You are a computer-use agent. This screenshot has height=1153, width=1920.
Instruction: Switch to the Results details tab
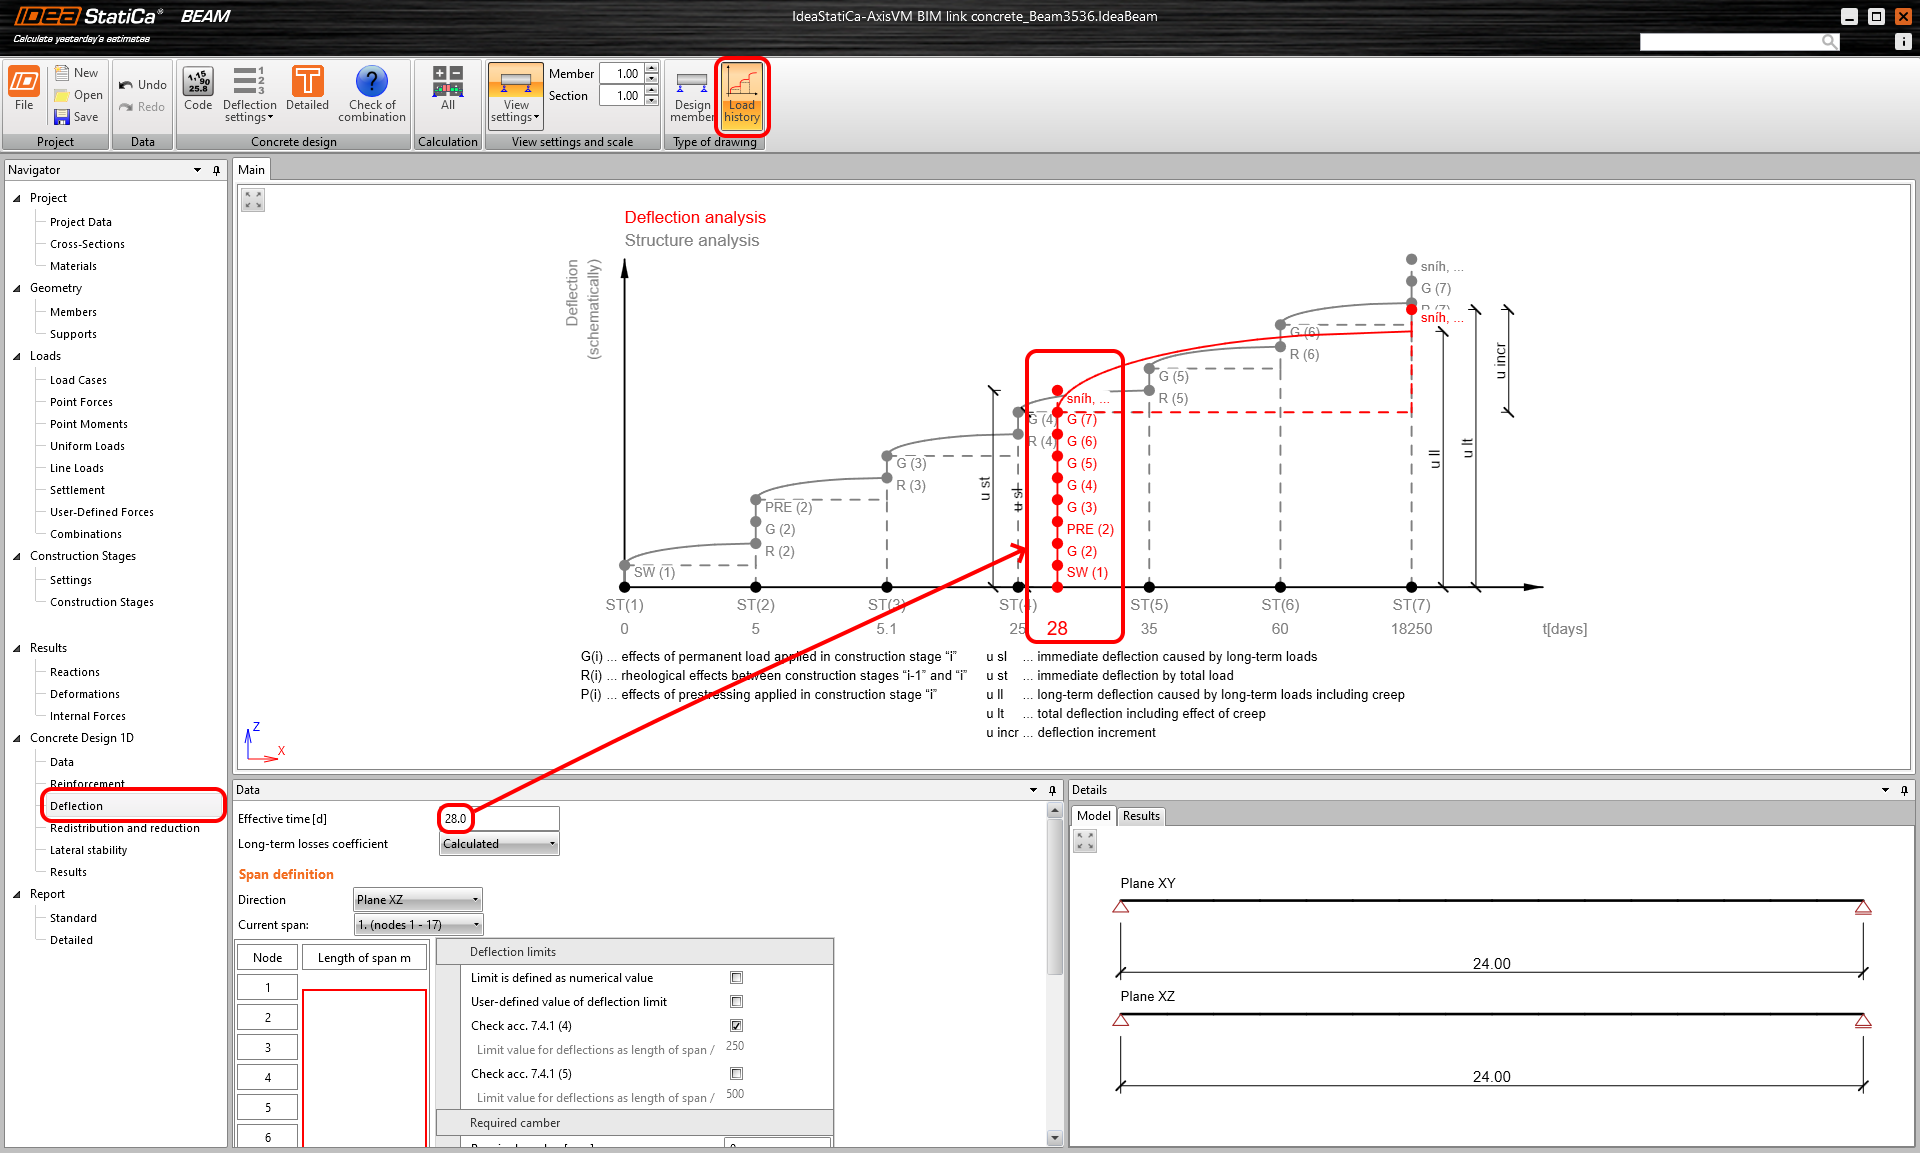click(x=1141, y=816)
